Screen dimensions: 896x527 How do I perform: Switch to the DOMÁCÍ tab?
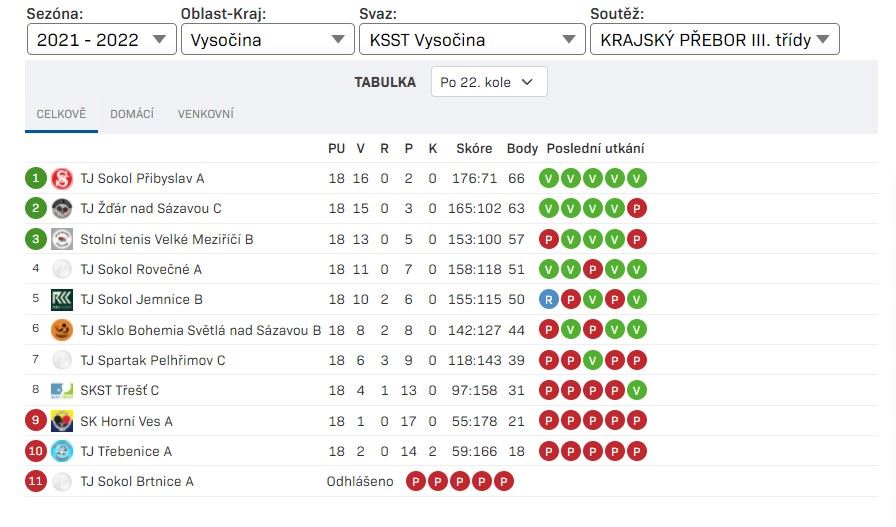coord(132,114)
